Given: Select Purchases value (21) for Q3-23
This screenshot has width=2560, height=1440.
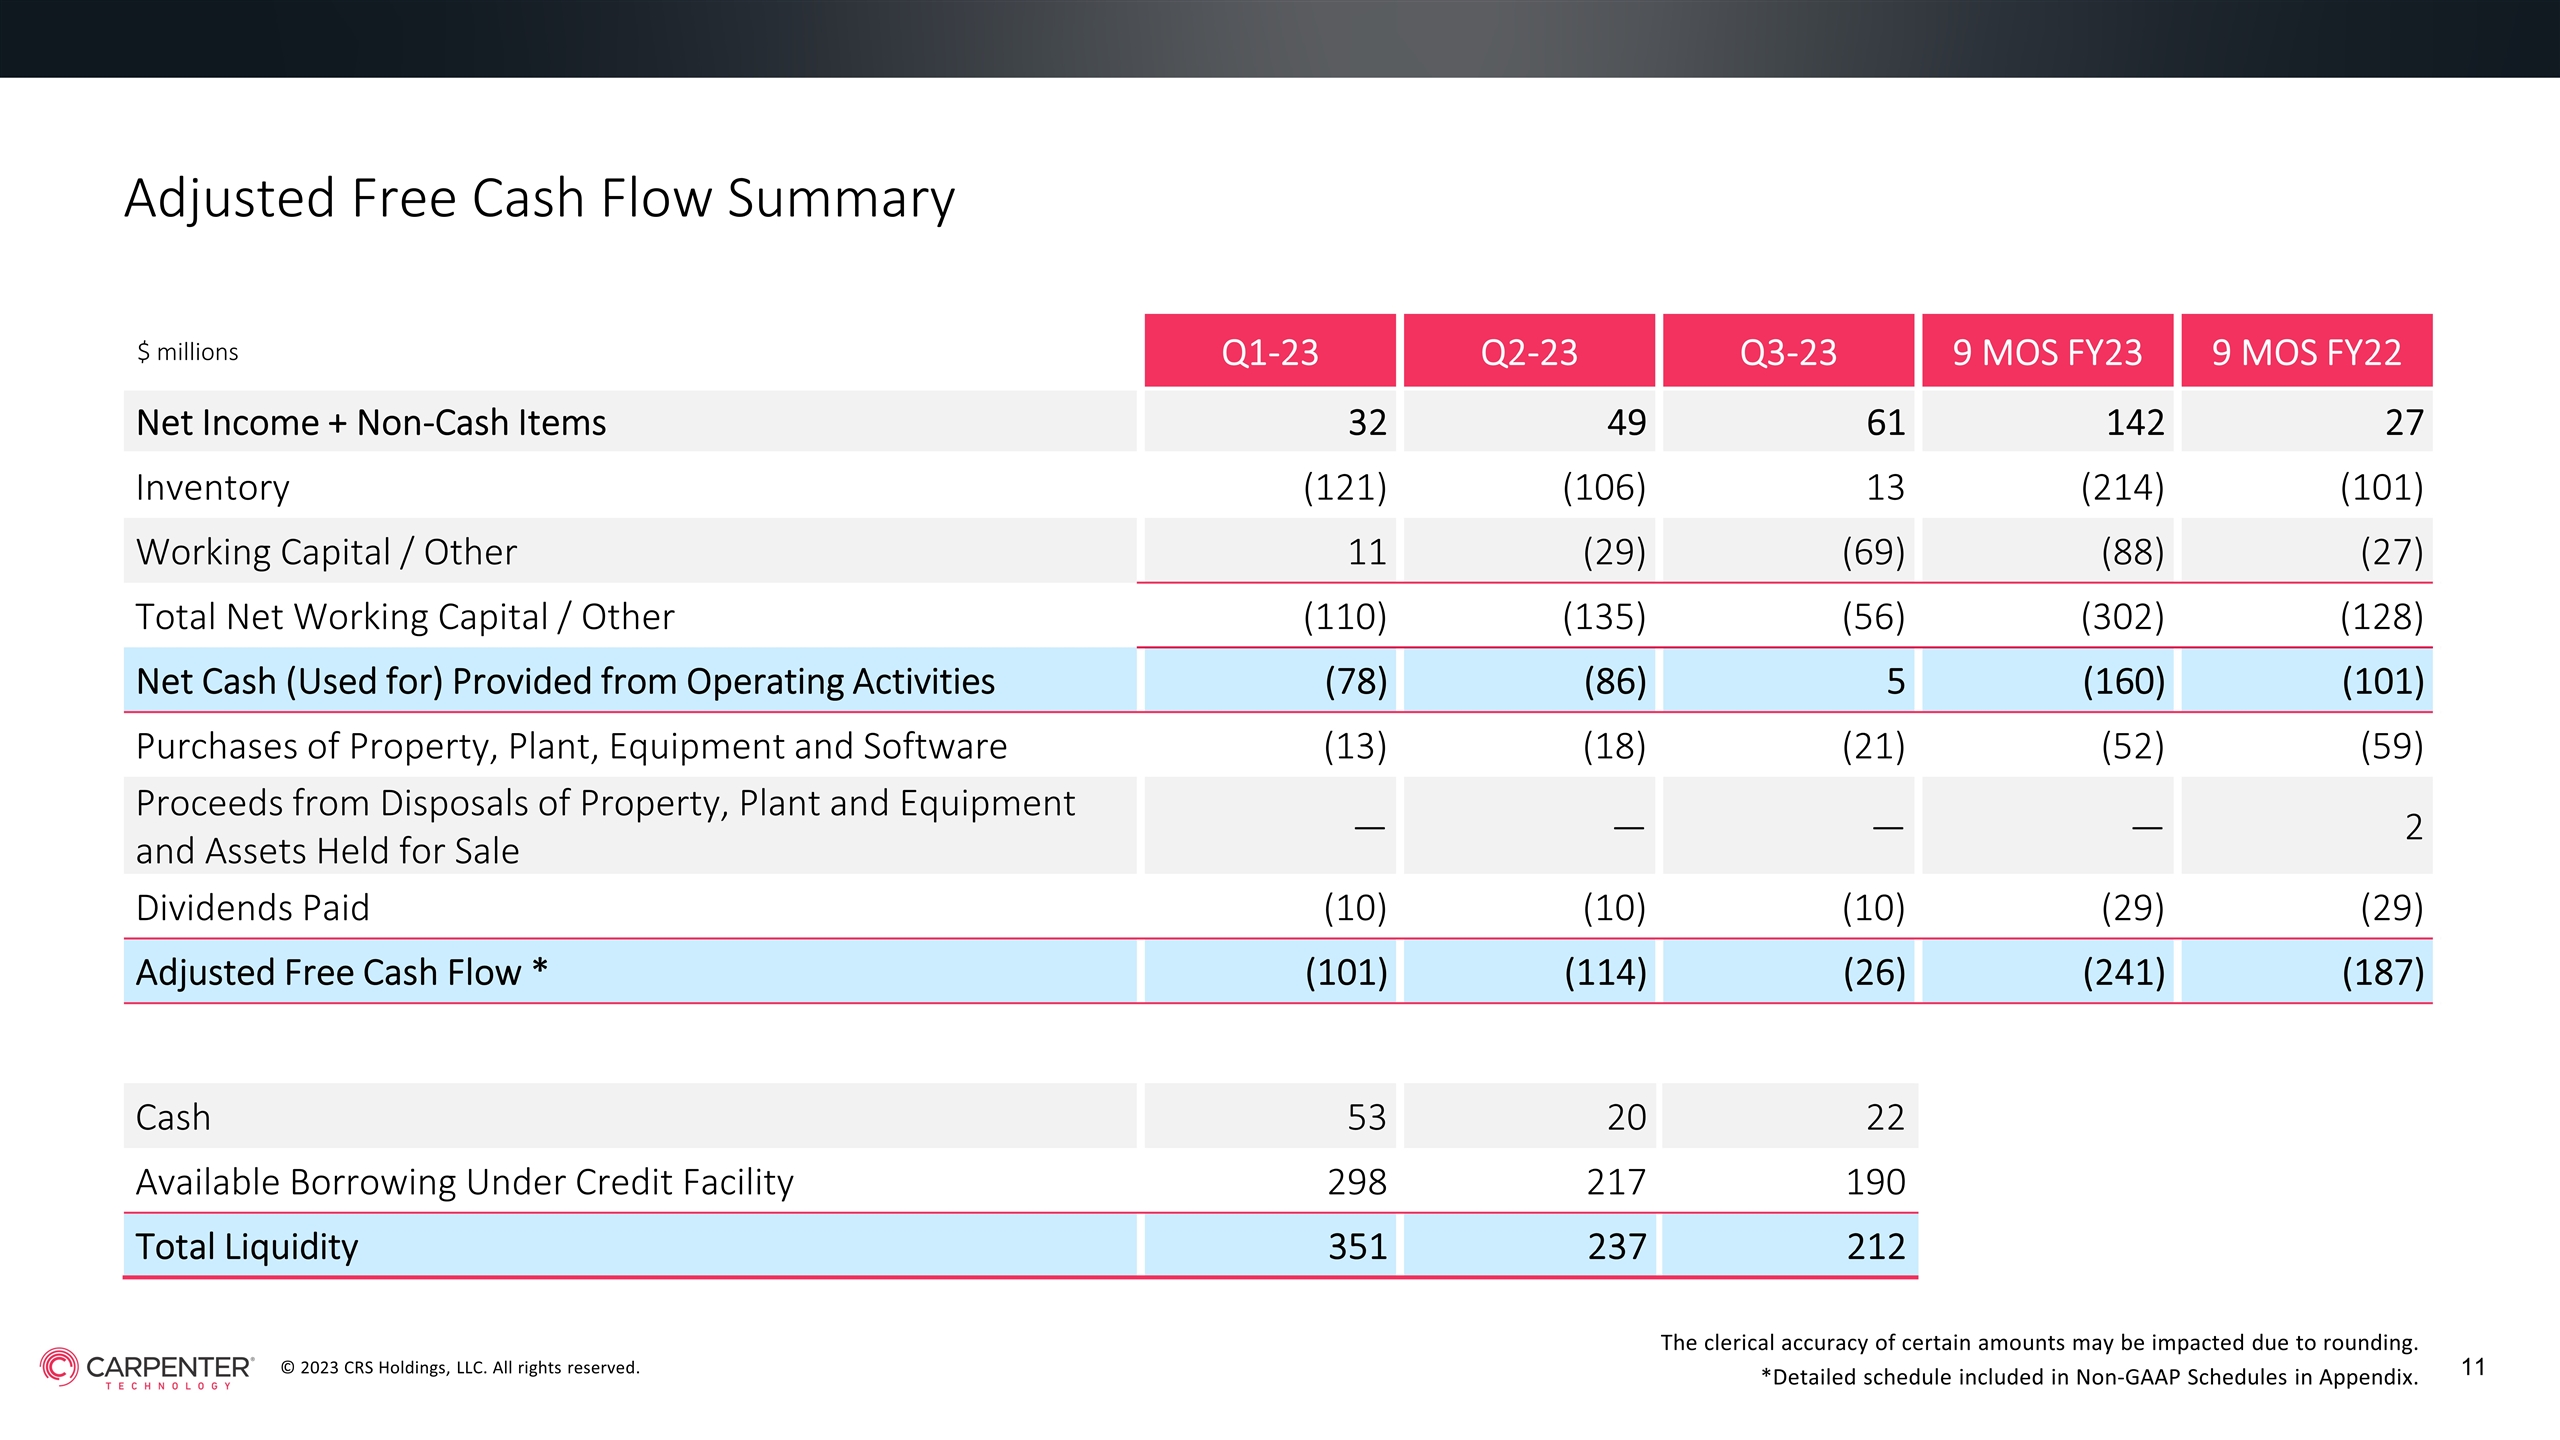Looking at the screenshot, I should (1873, 747).
